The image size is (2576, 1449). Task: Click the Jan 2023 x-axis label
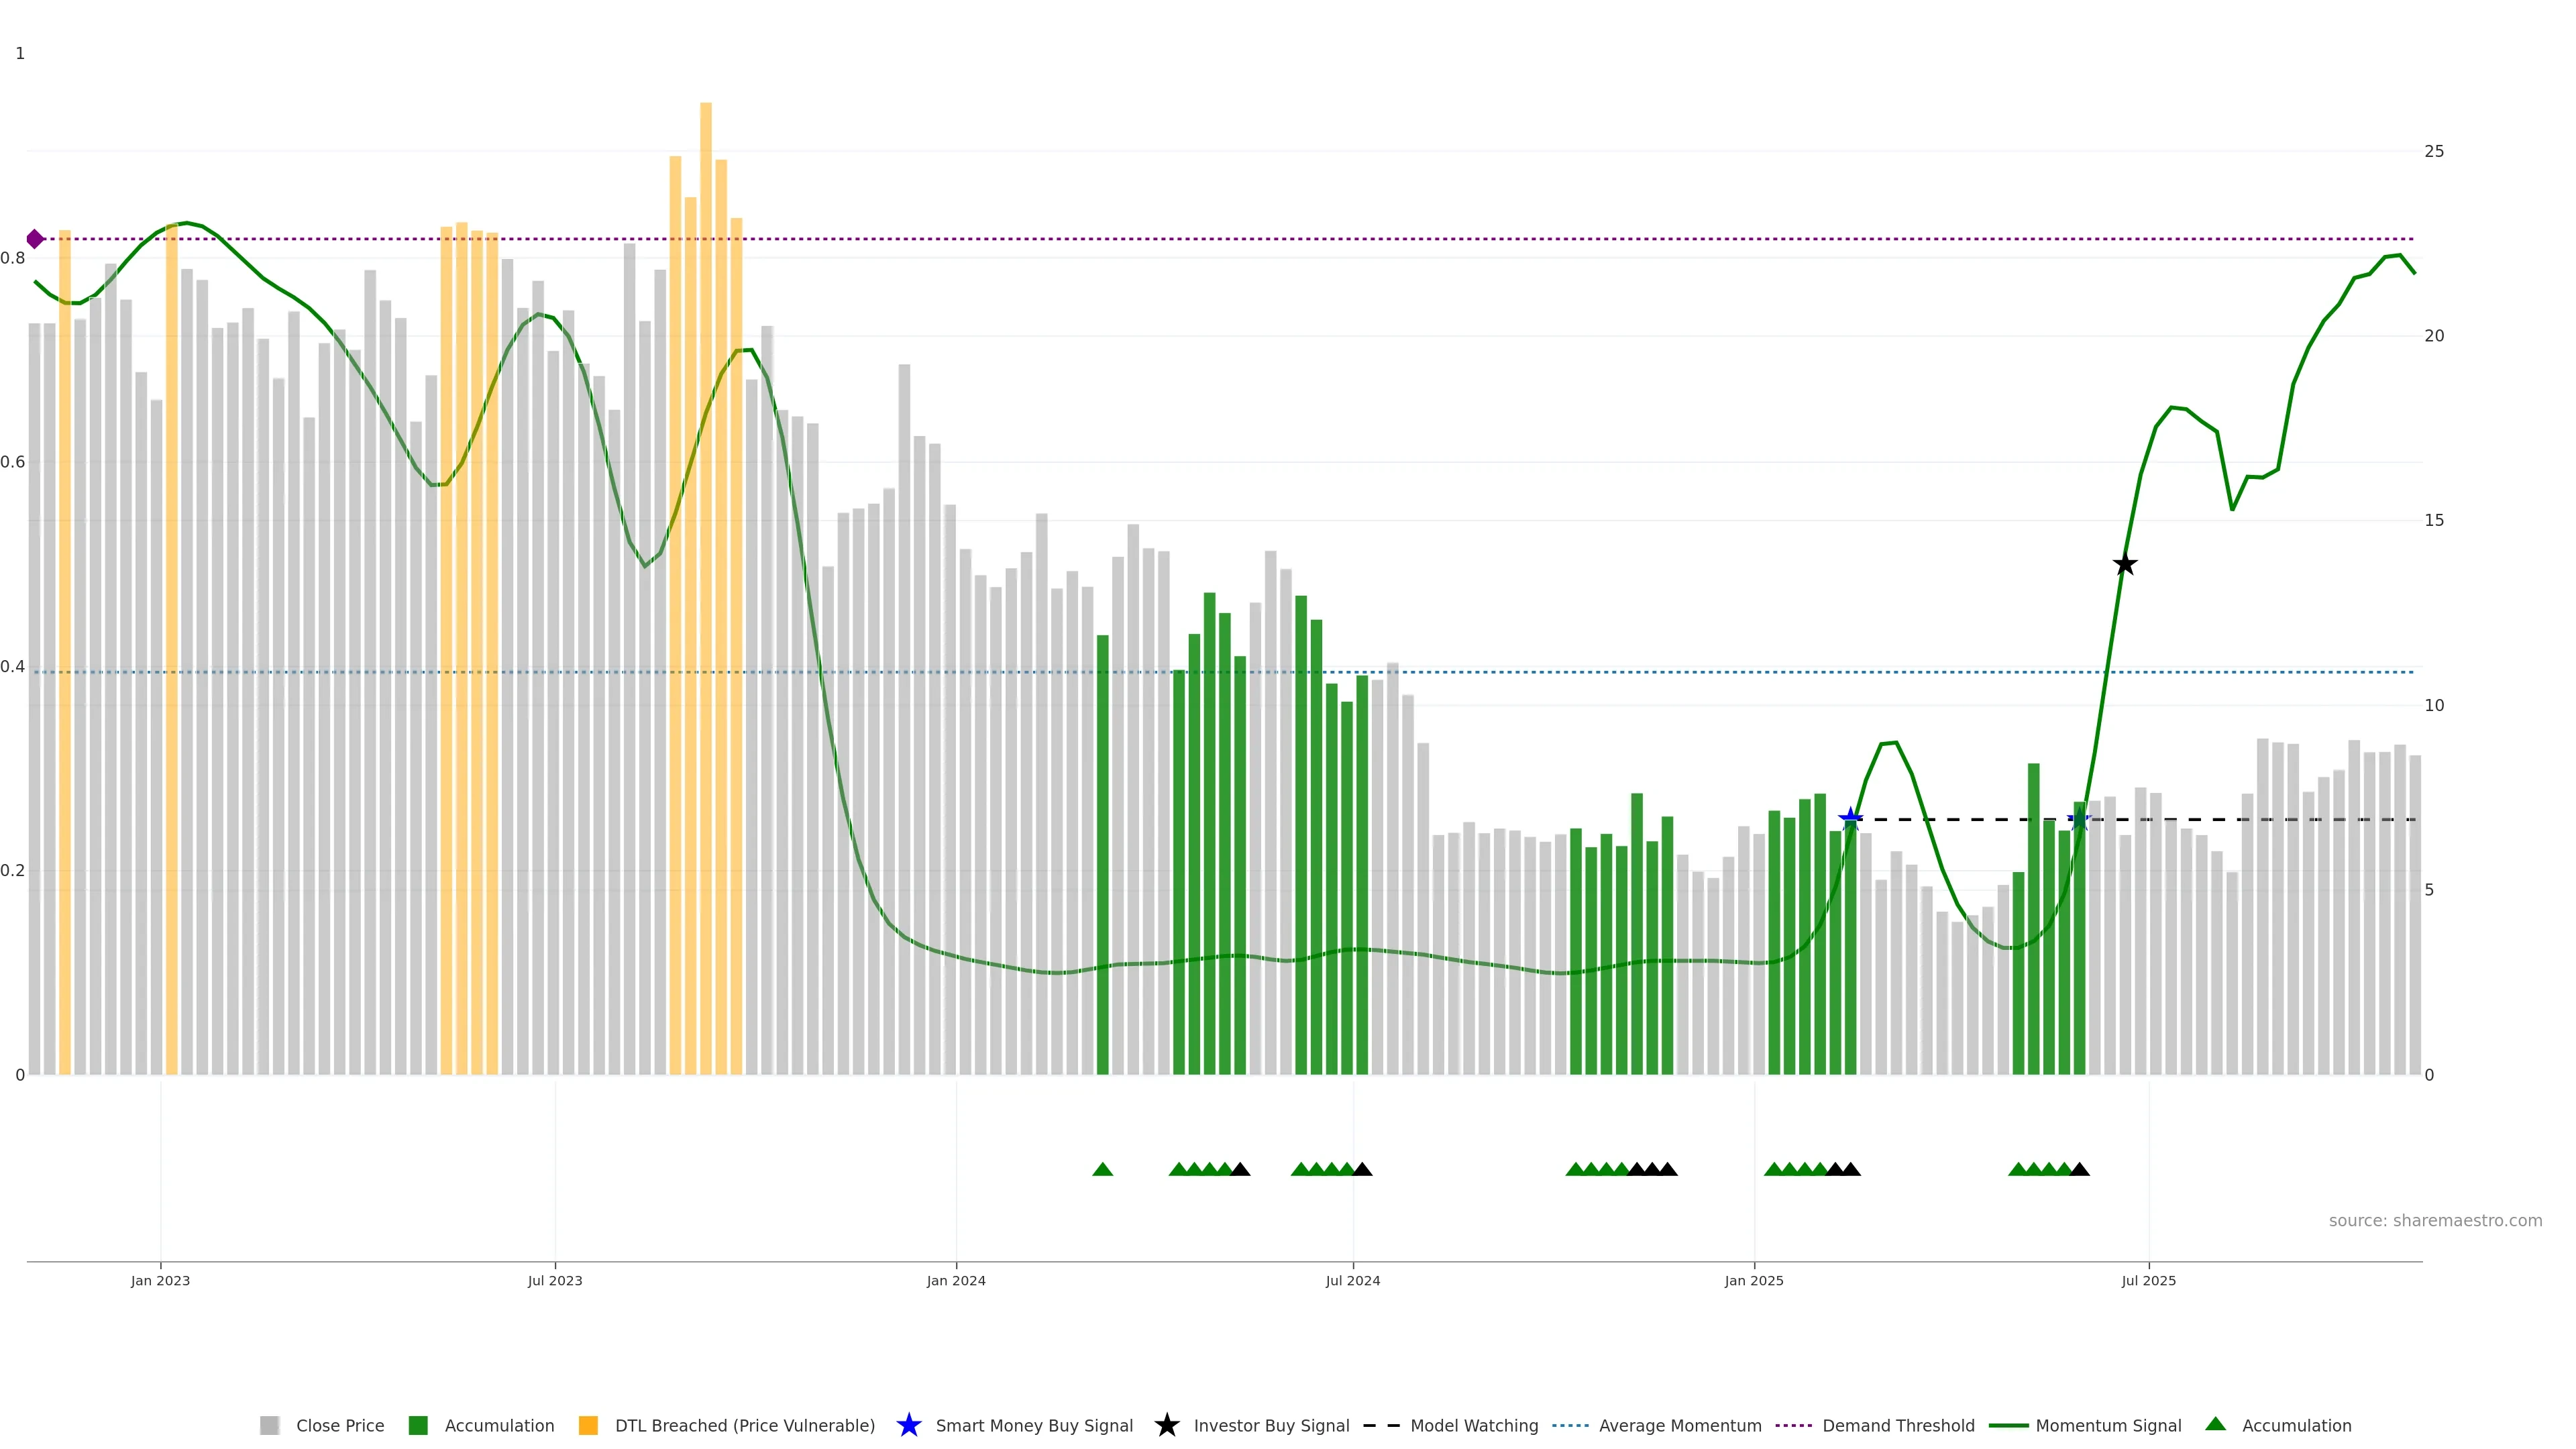pyautogui.click(x=160, y=1280)
